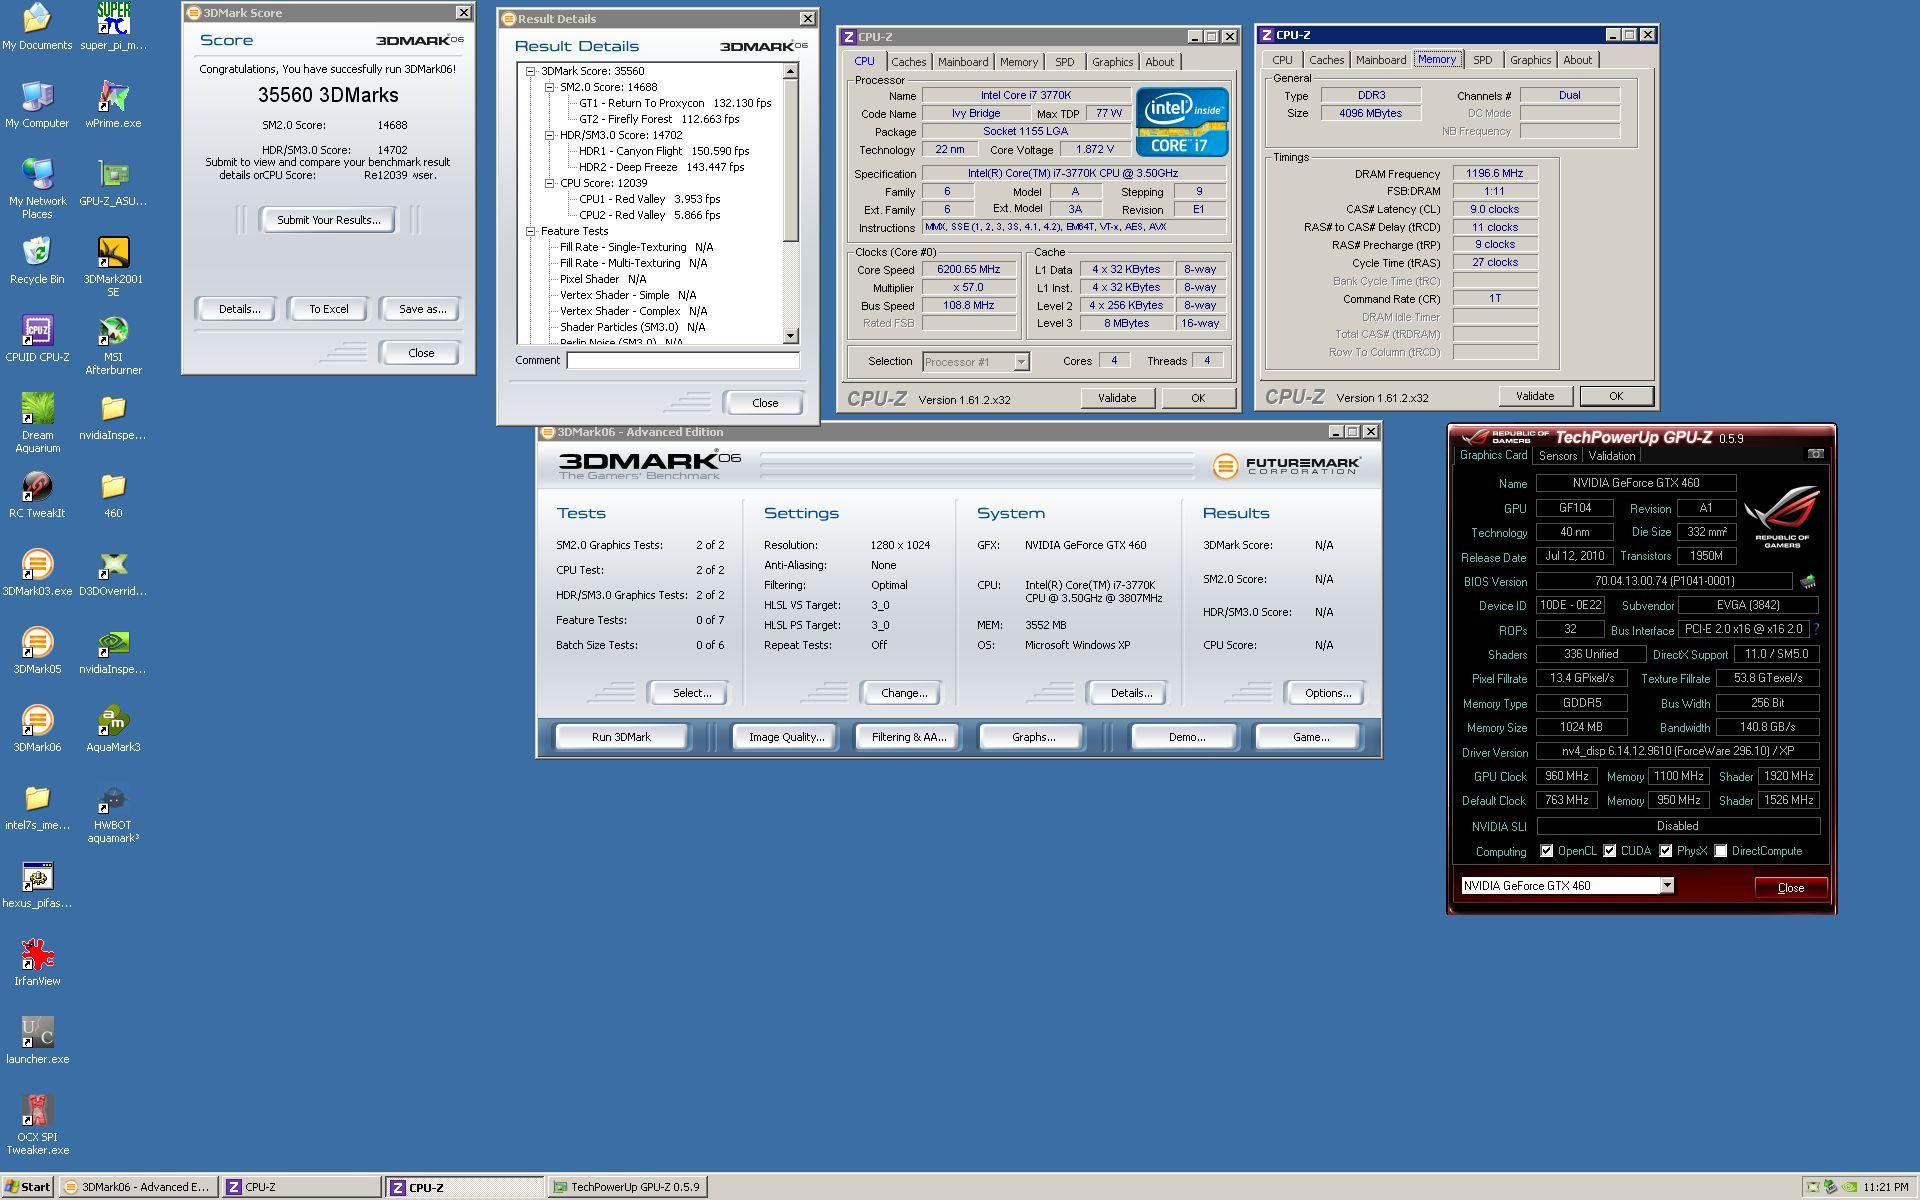Launch 3DMark2001 SE desktop icon
This screenshot has width=1920, height=1200.
point(113,266)
